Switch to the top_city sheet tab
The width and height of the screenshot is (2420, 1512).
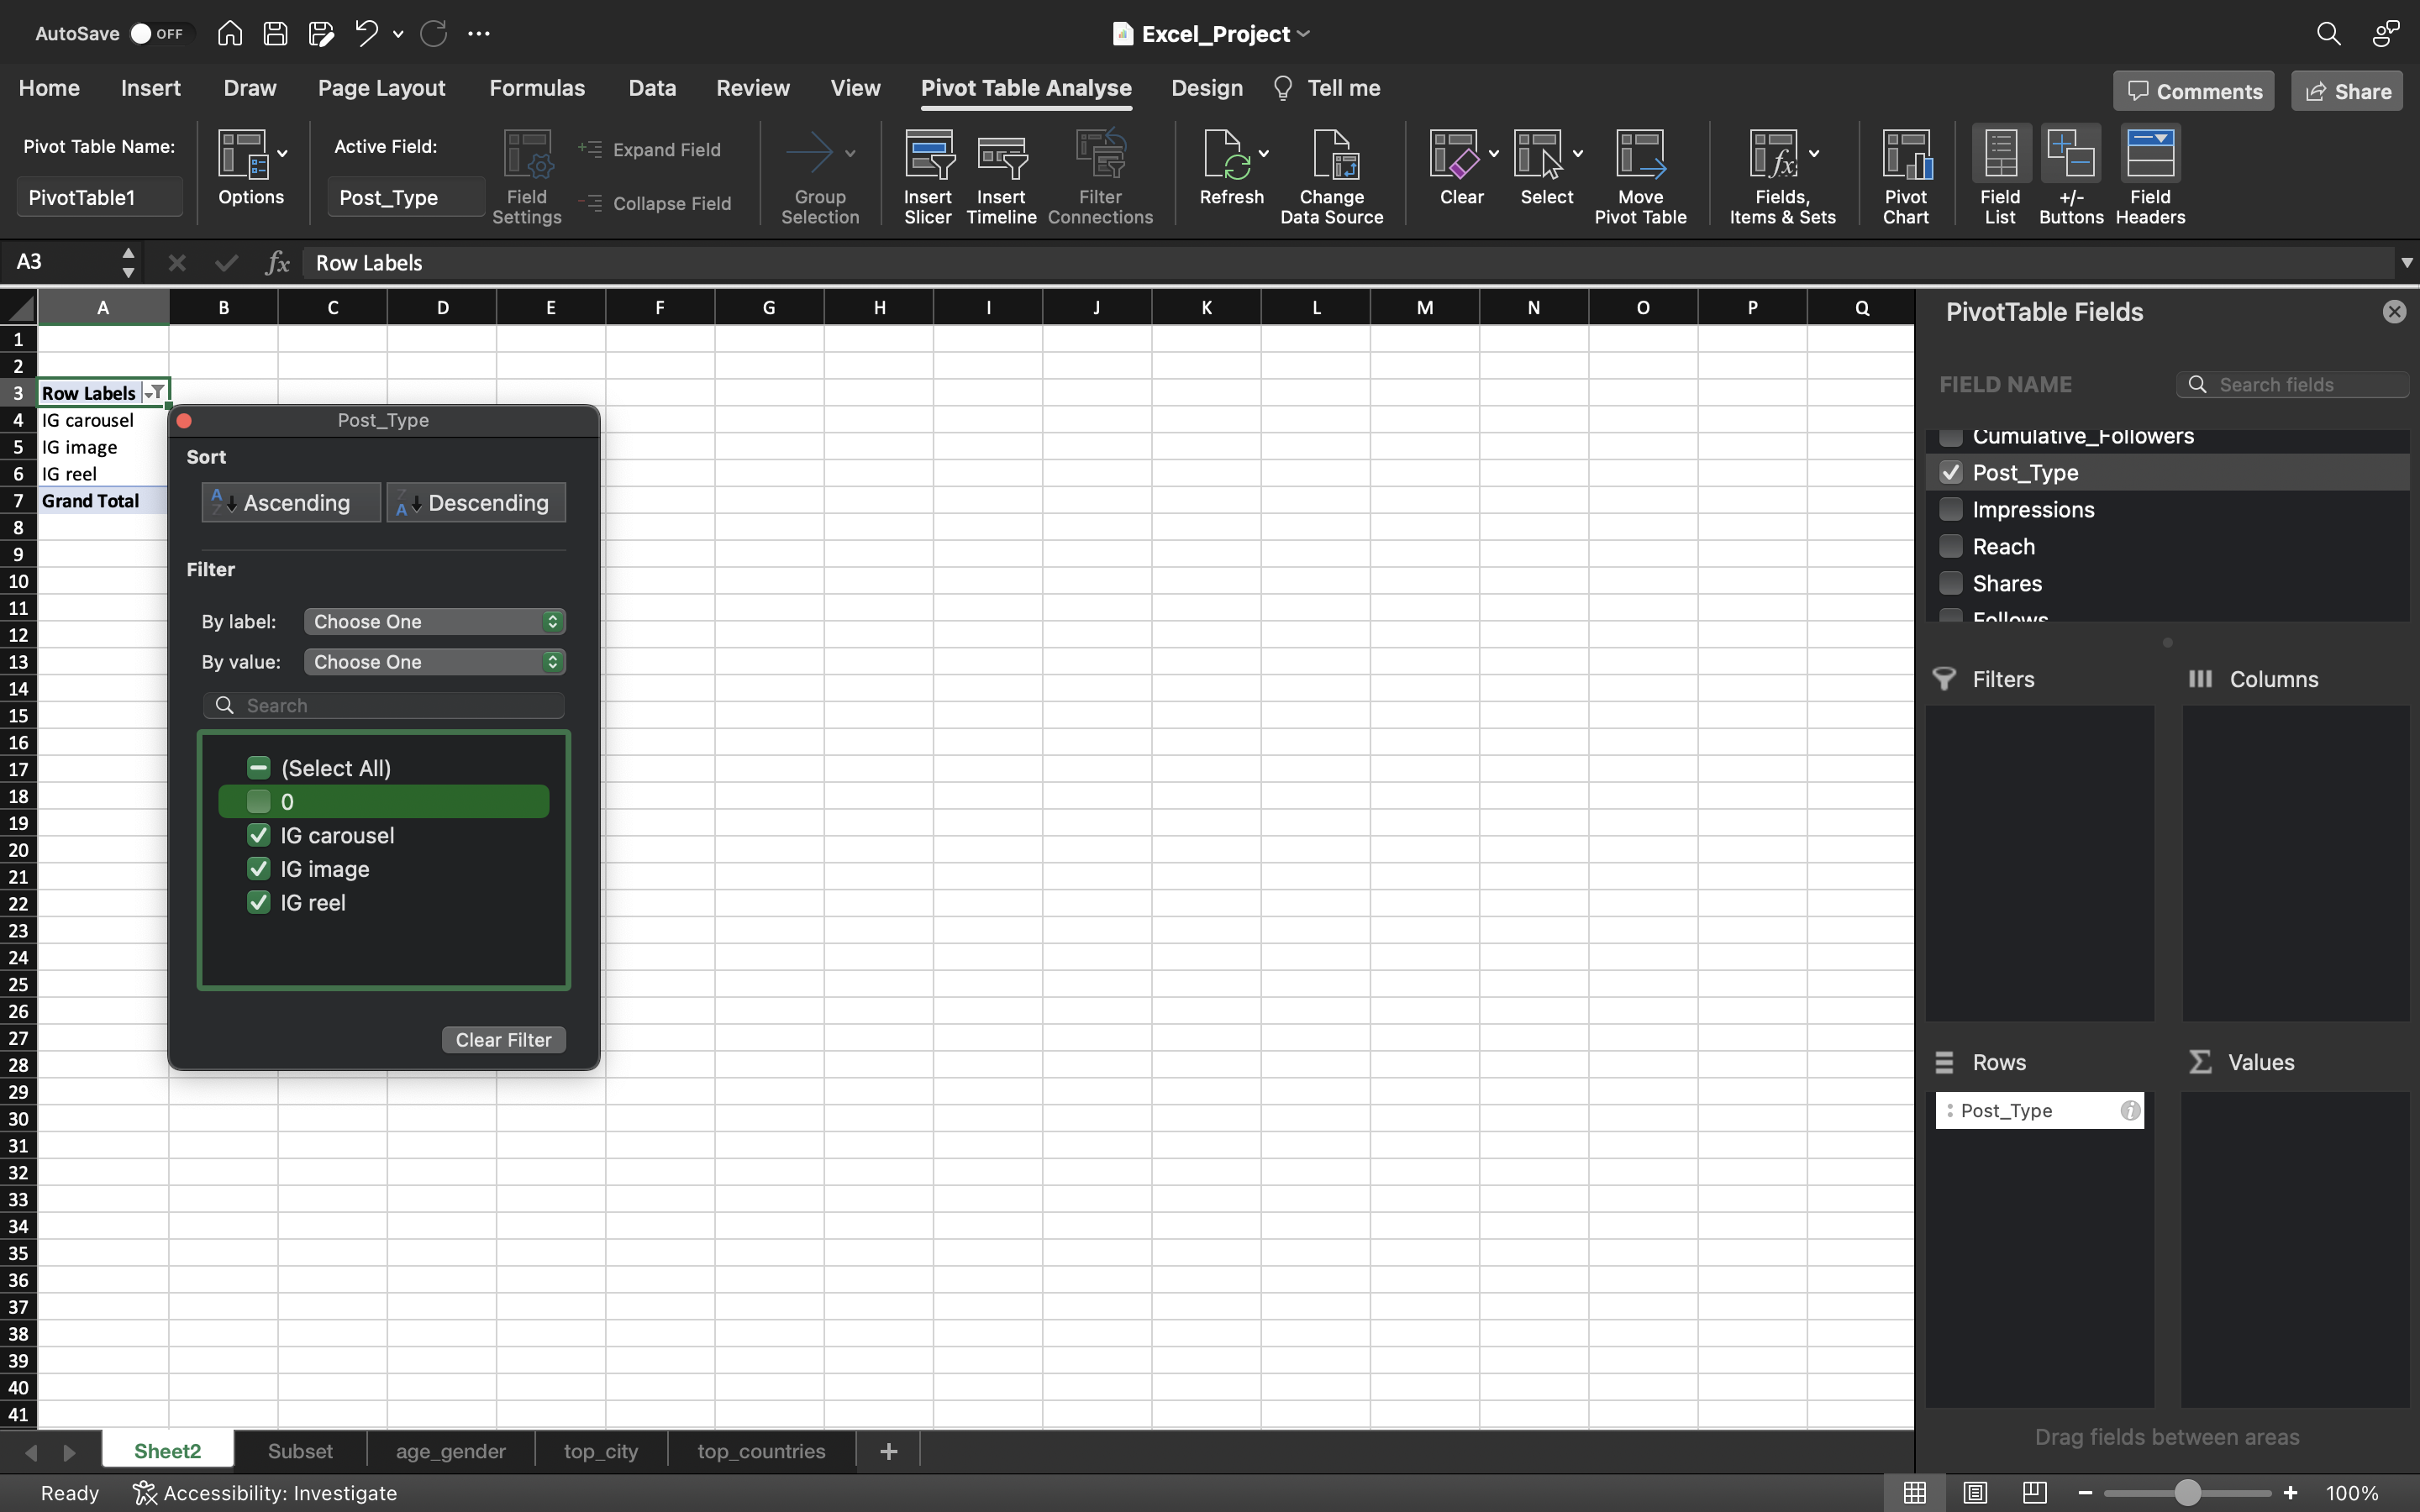click(601, 1451)
